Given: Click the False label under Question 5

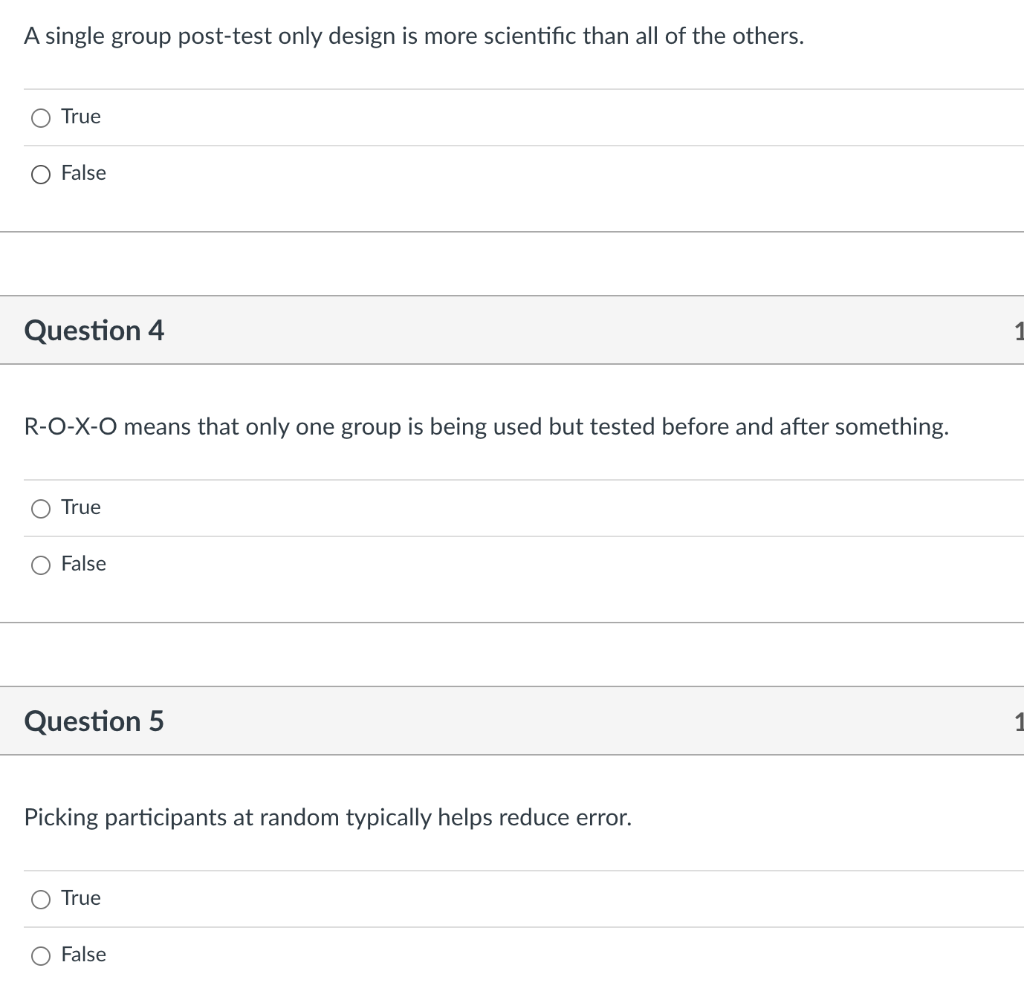Looking at the screenshot, I should 84,955.
